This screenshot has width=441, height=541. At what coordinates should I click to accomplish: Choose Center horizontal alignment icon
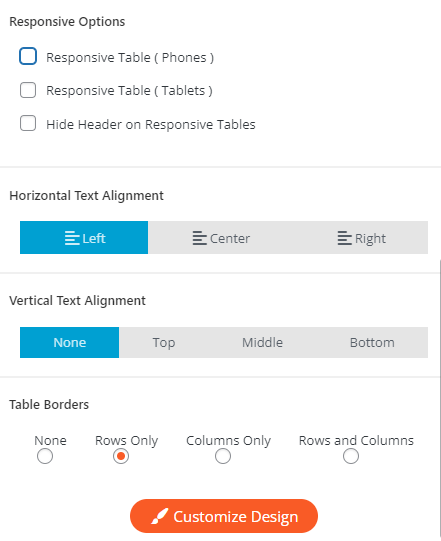point(200,238)
